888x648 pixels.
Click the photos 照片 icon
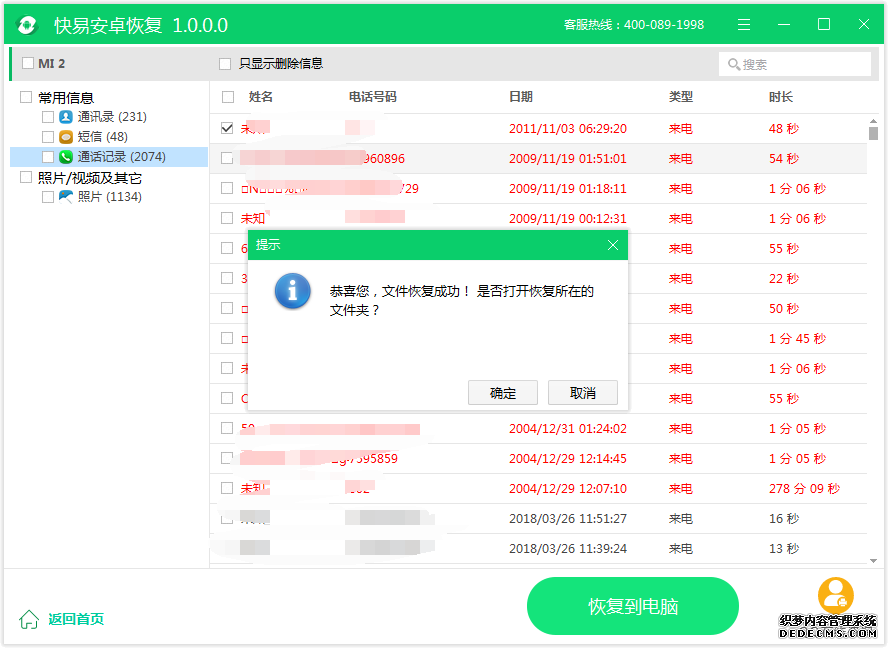tap(66, 197)
